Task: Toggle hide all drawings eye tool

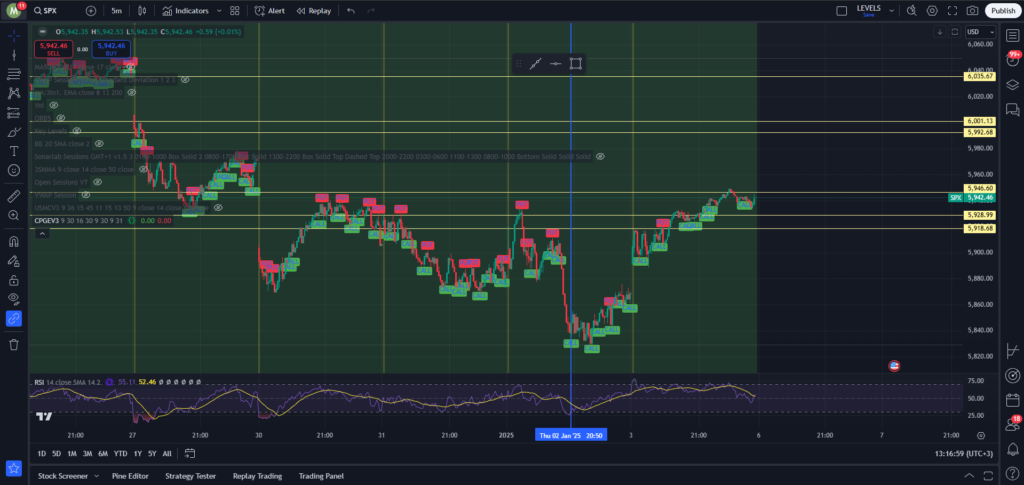Action: point(14,300)
